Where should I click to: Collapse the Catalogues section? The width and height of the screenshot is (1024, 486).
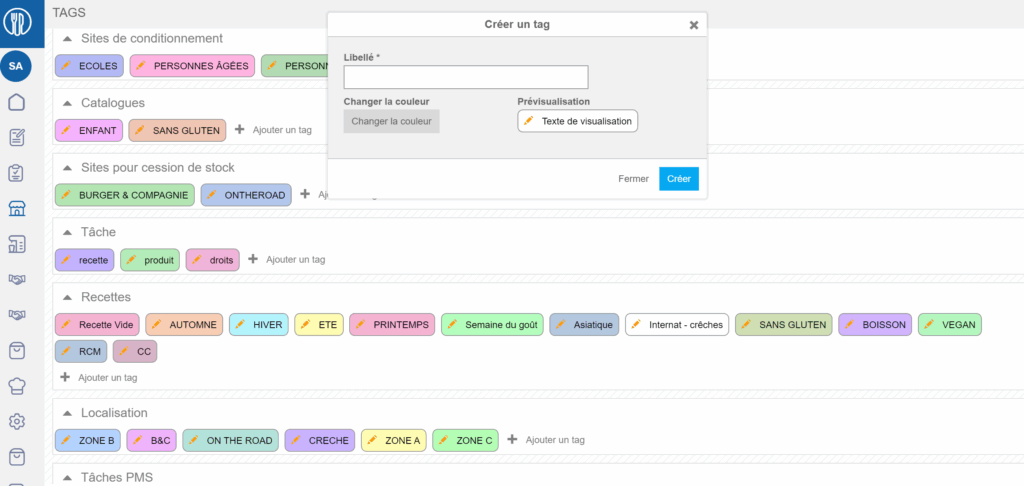(x=68, y=103)
